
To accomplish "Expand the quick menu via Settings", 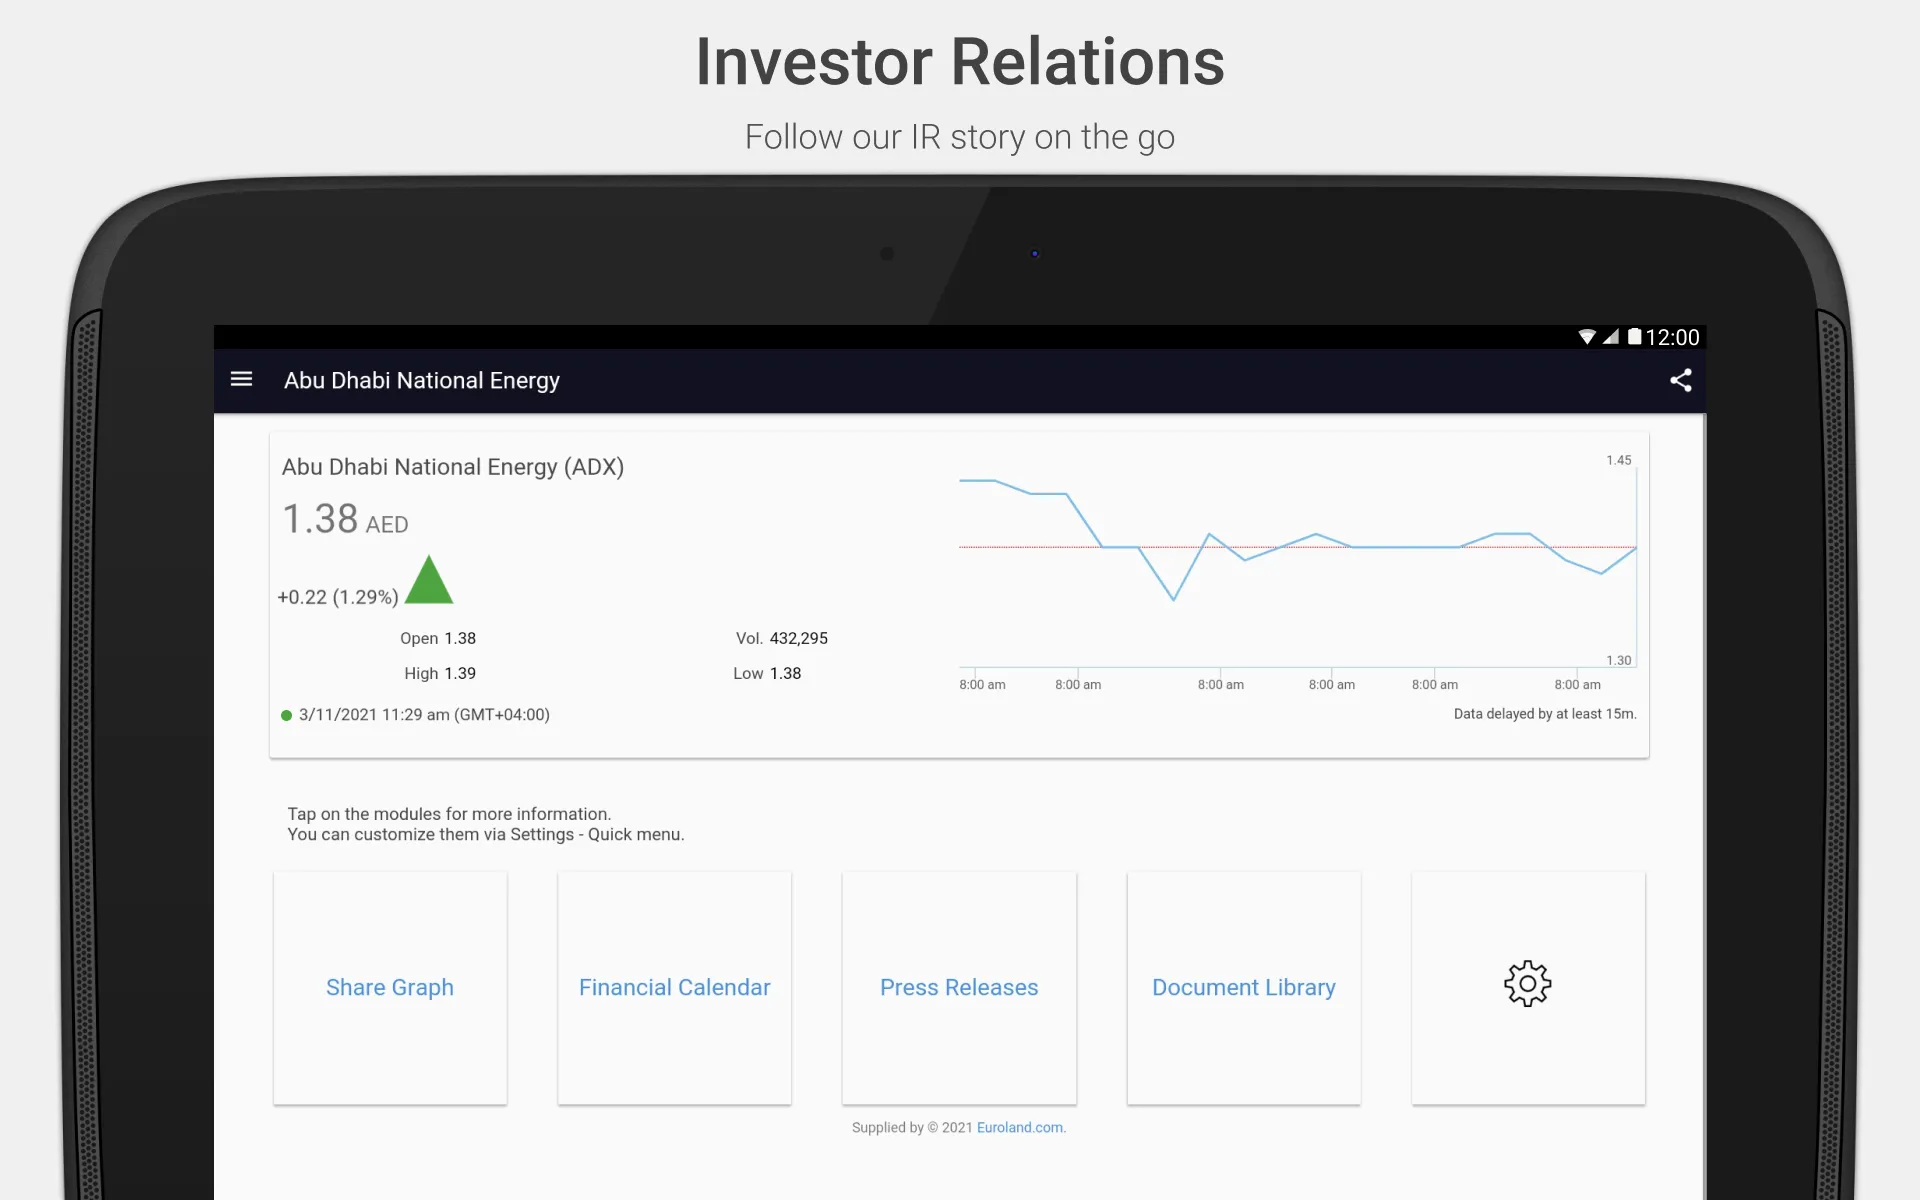I will (x=1527, y=986).
